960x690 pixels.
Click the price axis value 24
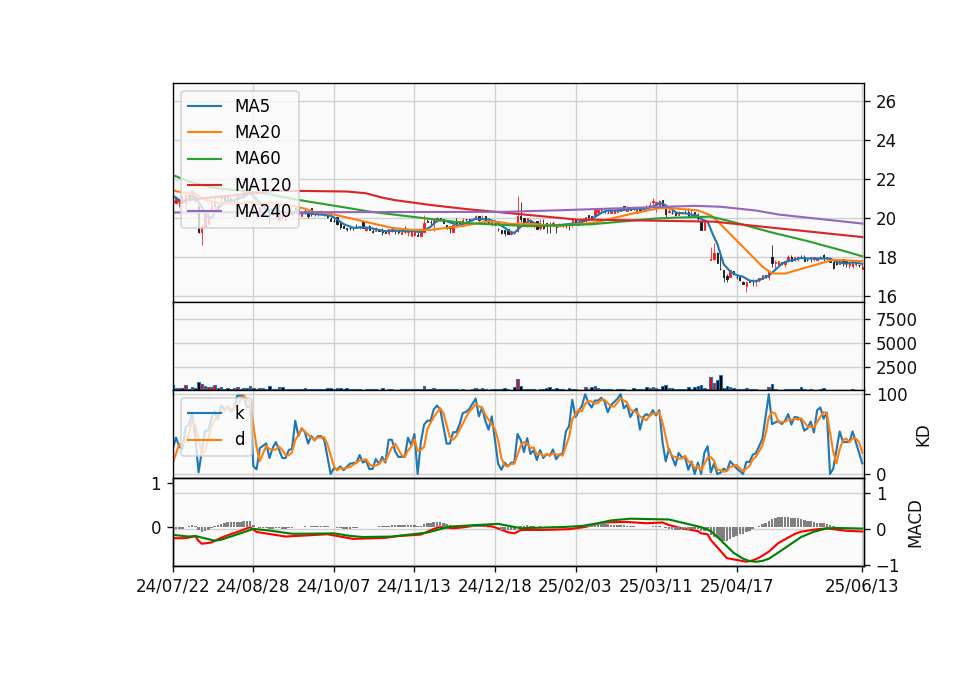click(x=885, y=141)
